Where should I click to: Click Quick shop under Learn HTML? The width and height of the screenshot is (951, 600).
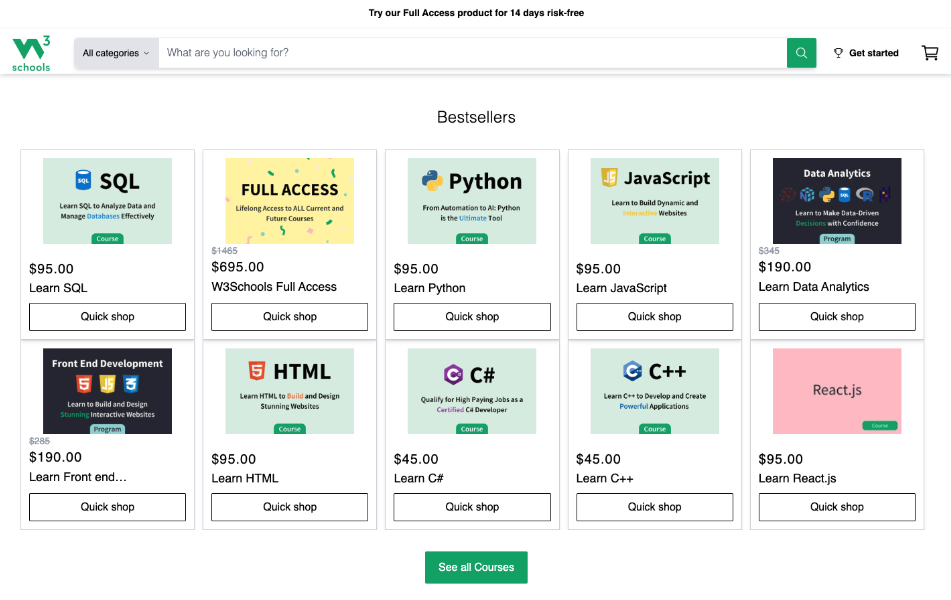coord(289,507)
